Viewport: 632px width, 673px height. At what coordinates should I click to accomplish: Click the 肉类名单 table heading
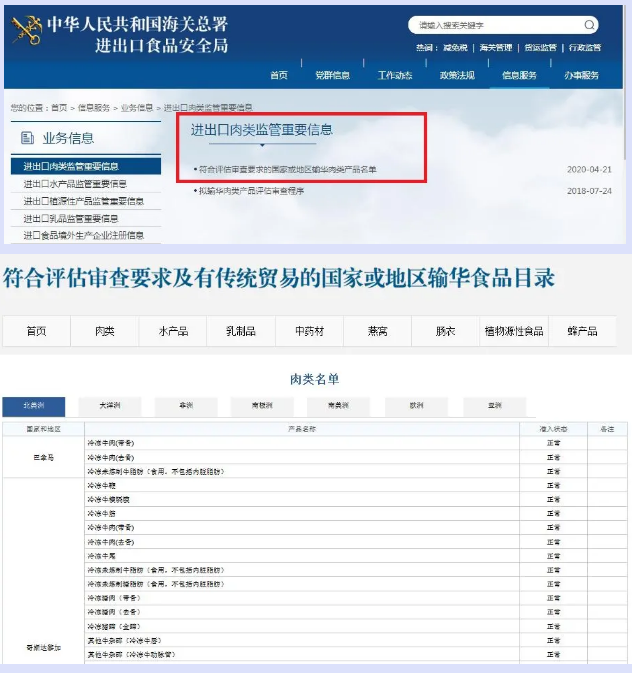point(315,379)
